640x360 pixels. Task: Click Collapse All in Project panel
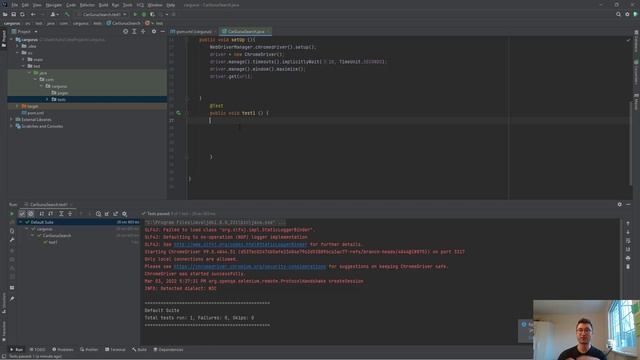(143, 31)
